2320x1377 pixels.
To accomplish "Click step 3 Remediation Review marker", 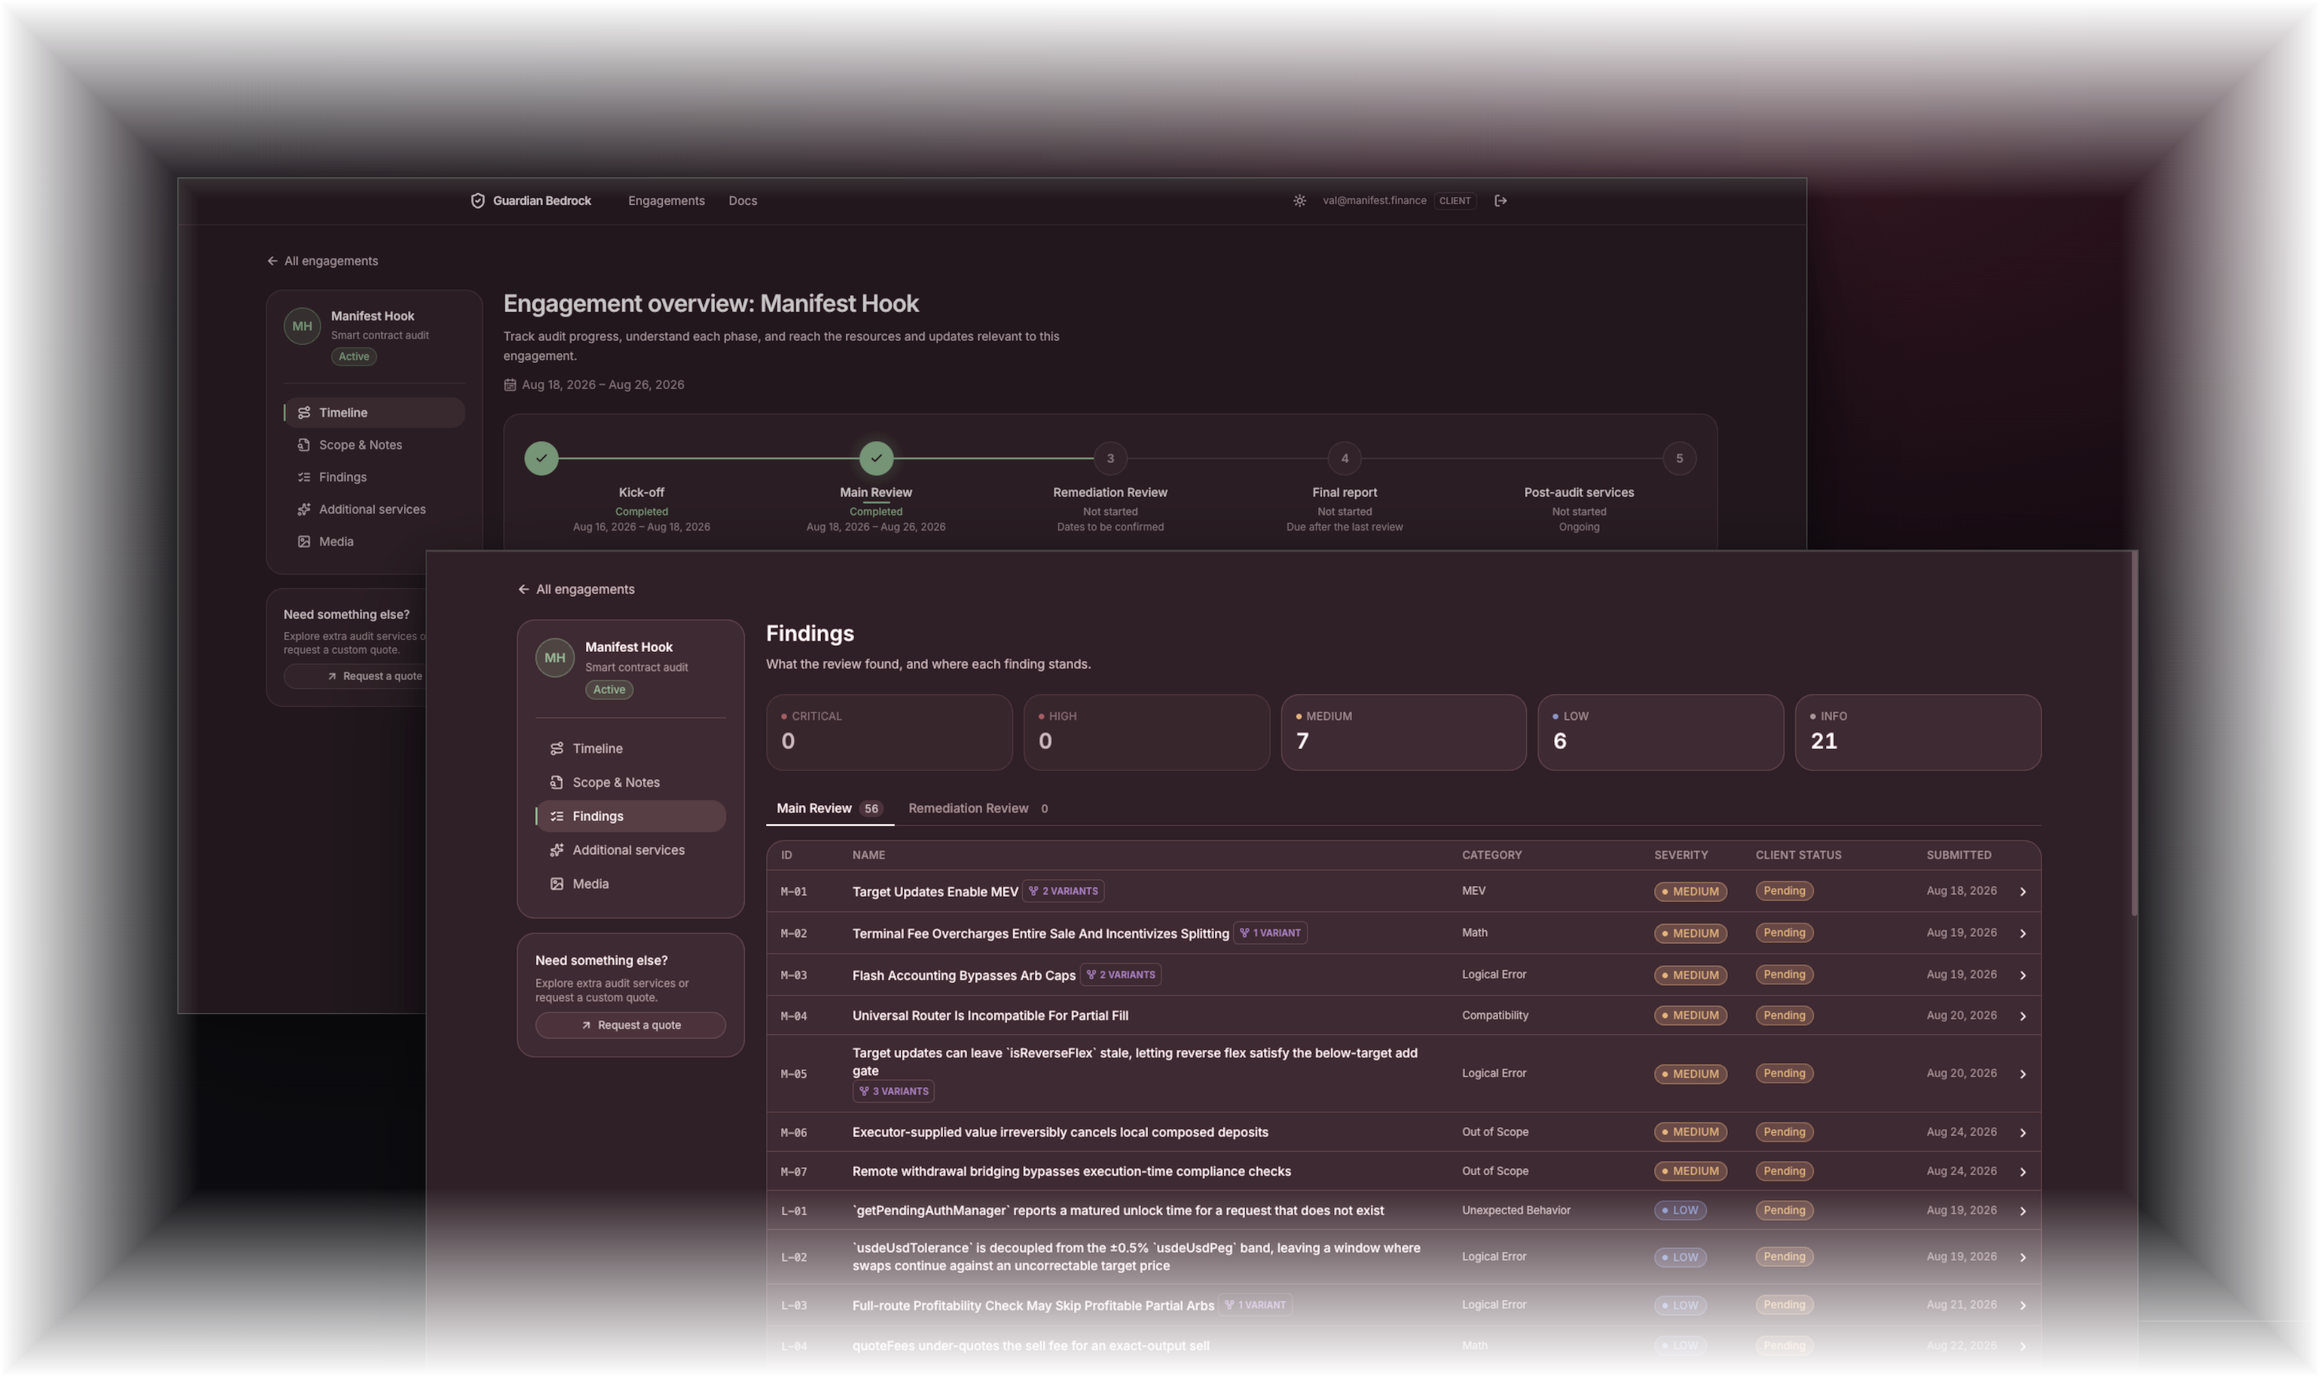I will tap(1110, 458).
